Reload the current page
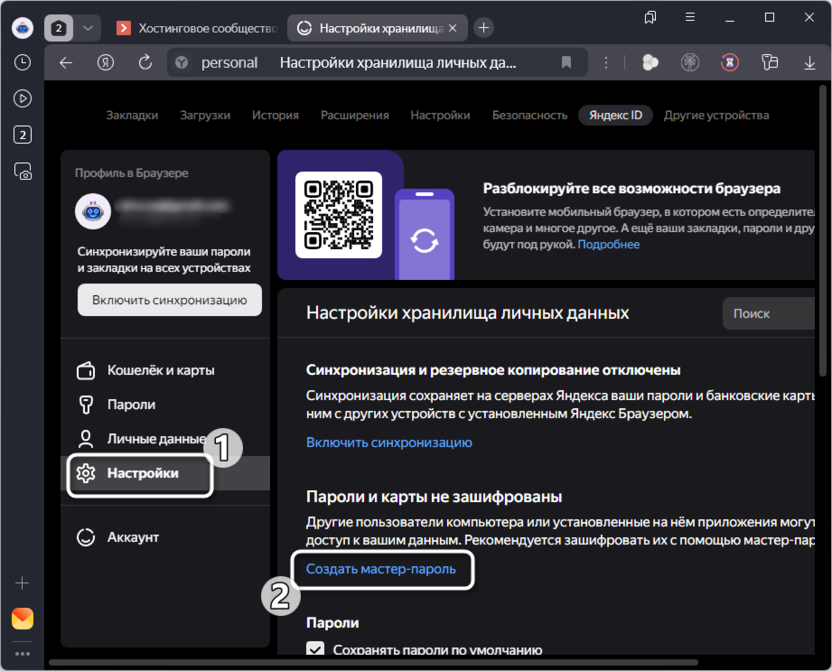 click(145, 63)
